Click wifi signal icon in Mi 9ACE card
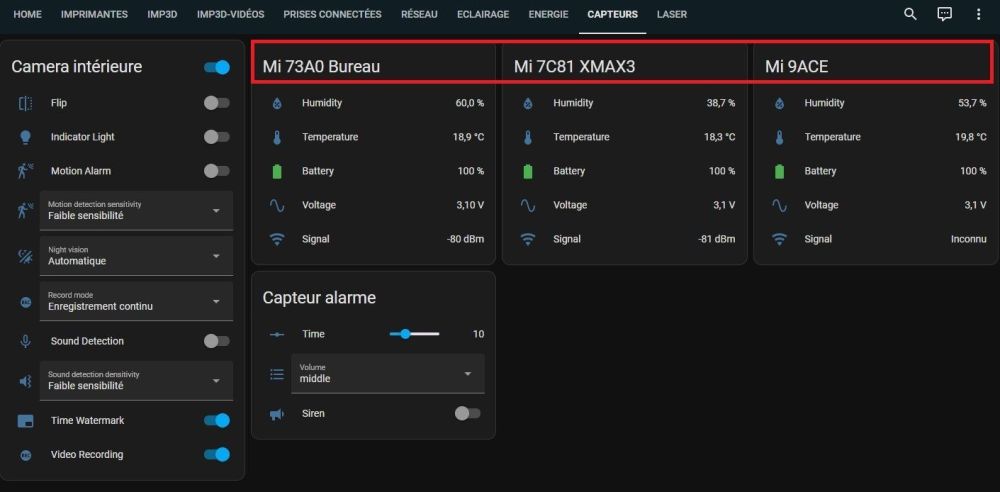 [x=779, y=239]
